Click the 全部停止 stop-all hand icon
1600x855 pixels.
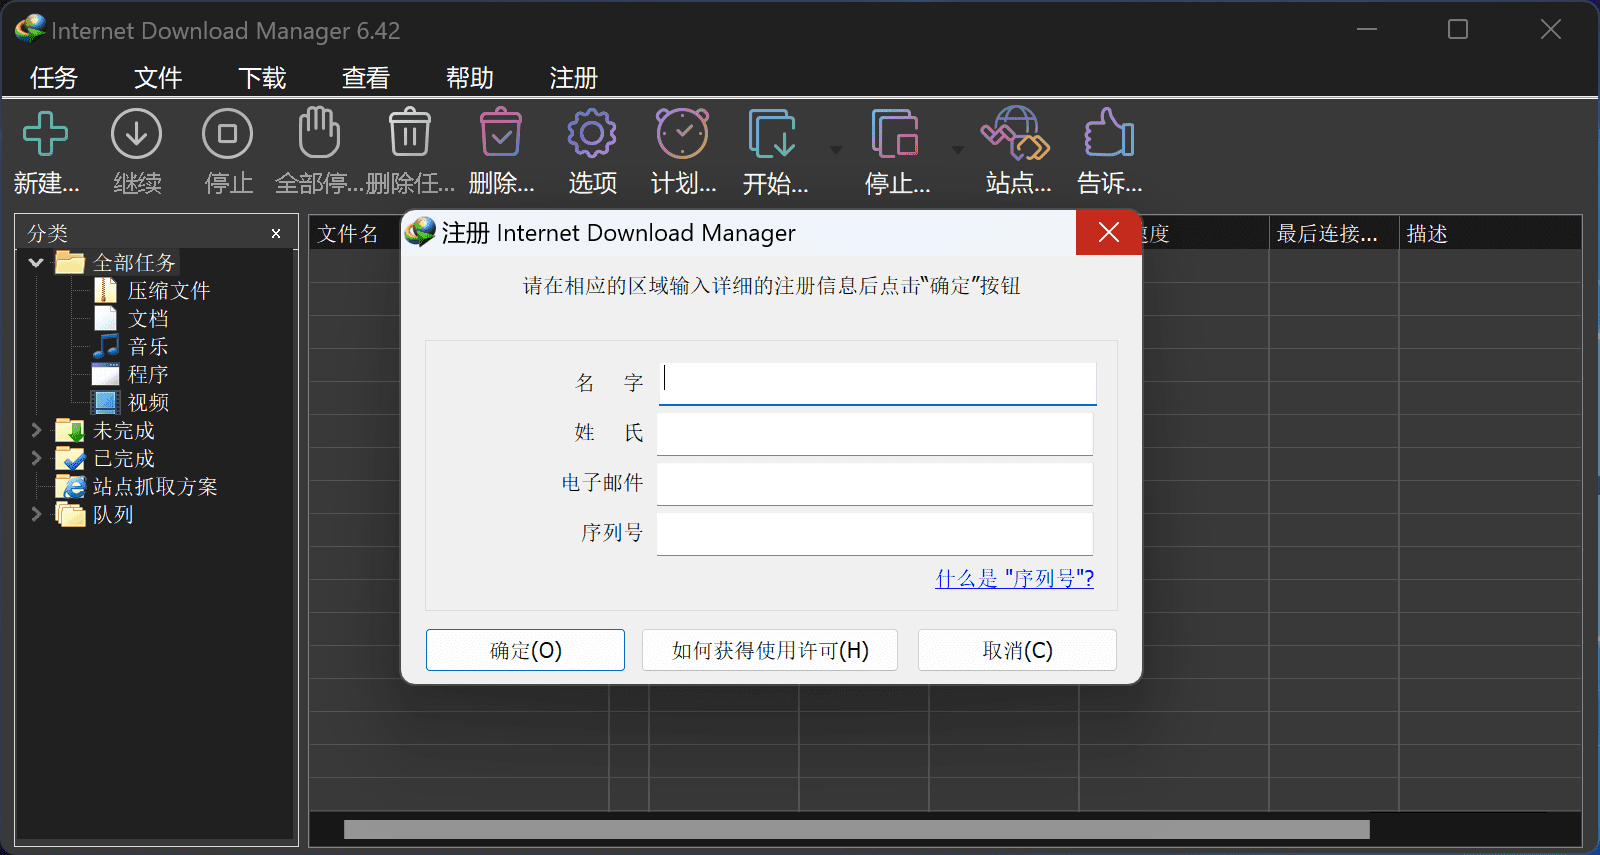319,132
